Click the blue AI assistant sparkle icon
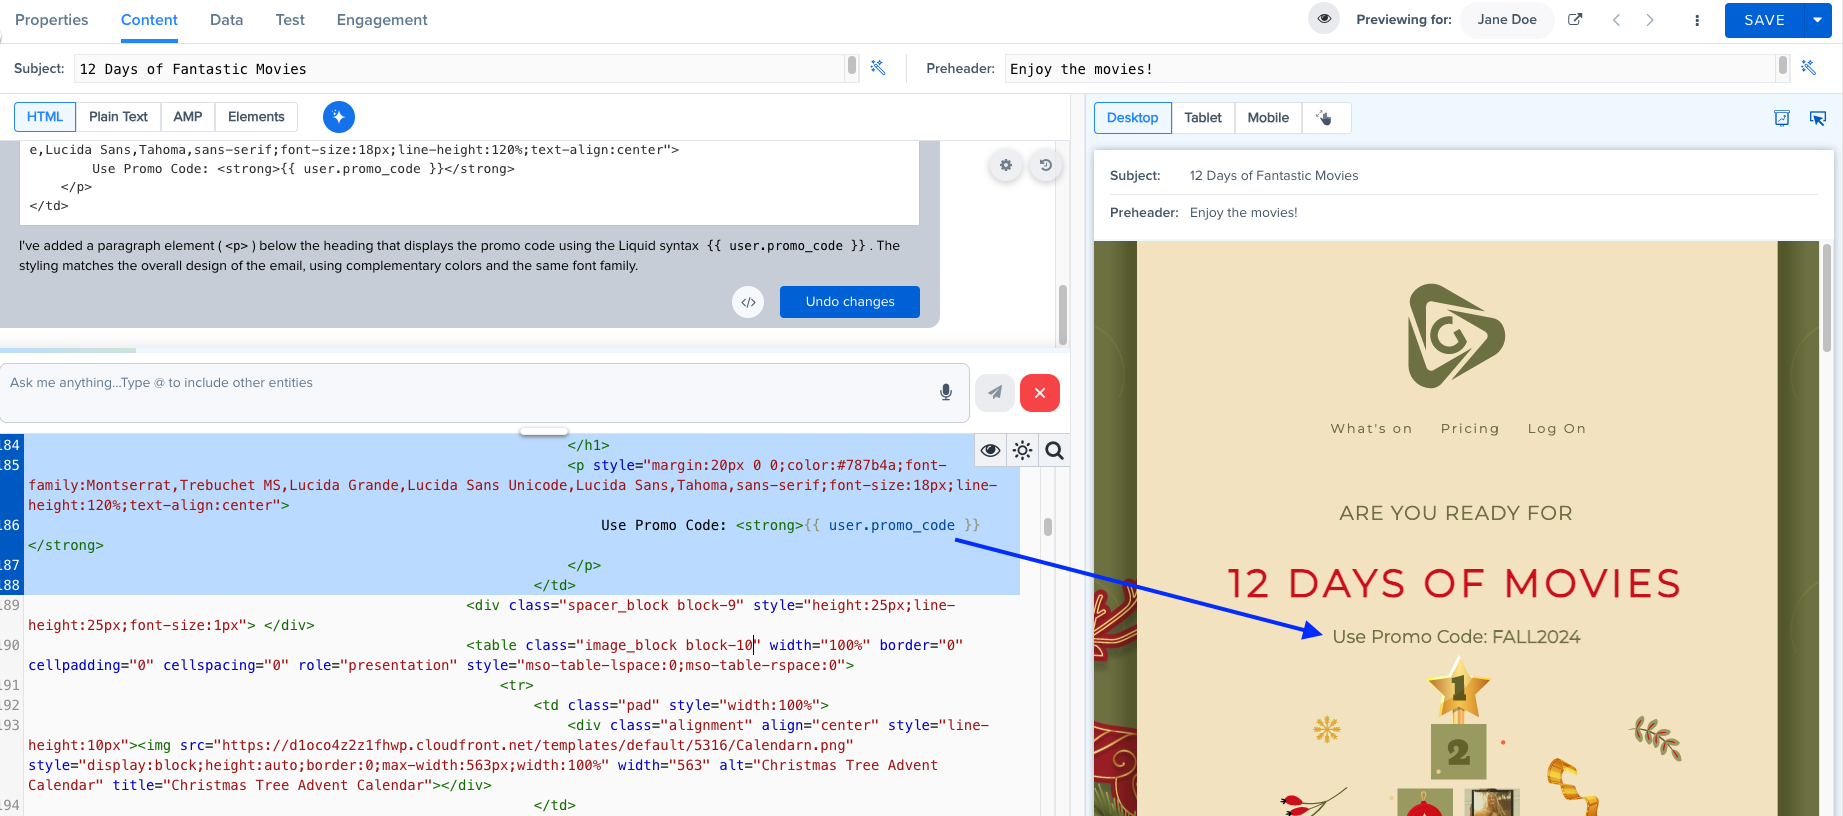The image size is (1843, 816). pos(339,117)
